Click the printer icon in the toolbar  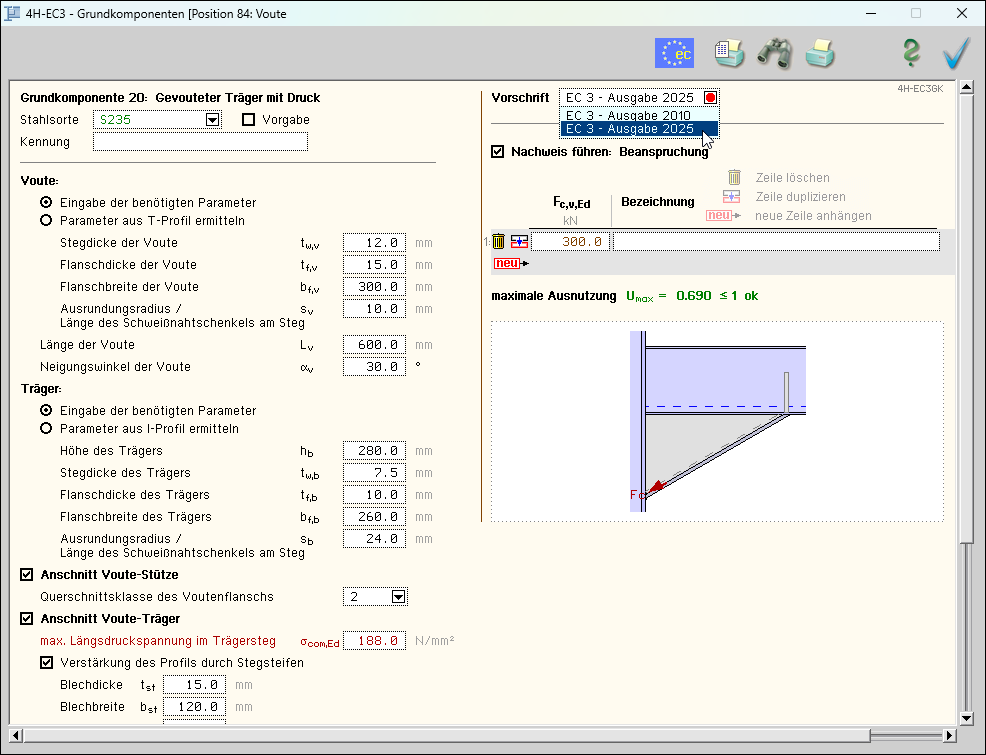tap(820, 53)
